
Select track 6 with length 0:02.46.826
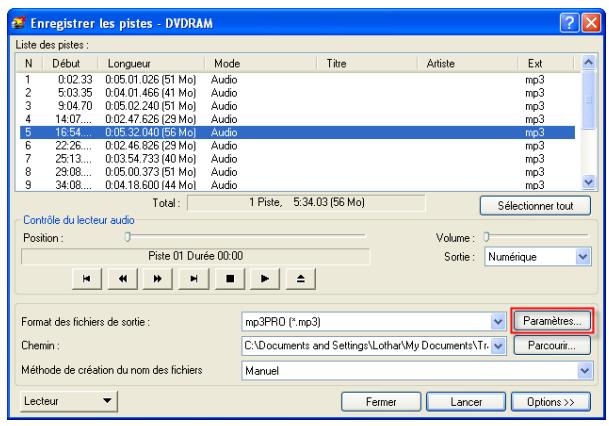tap(298, 146)
